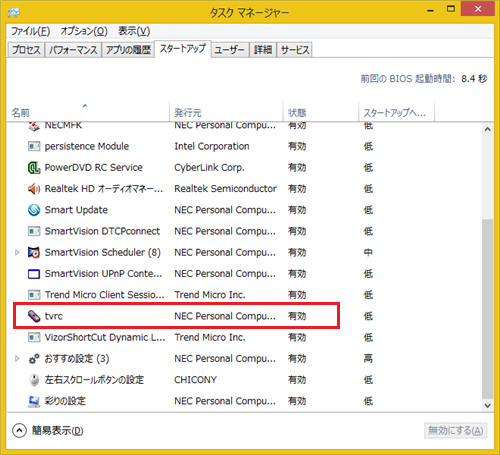Image resolution: width=500 pixels, height=455 pixels.
Task: Click the Intel Corporation publisher cell
Action: coord(212,146)
